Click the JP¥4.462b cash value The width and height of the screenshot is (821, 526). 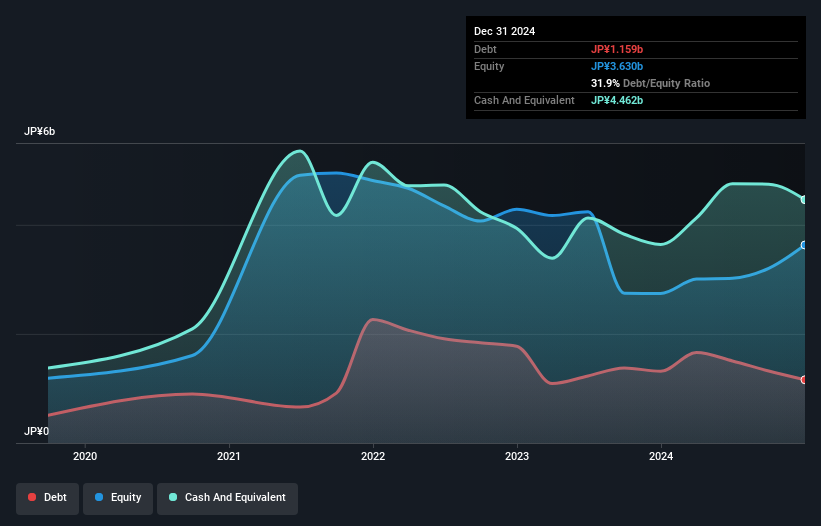click(617, 100)
